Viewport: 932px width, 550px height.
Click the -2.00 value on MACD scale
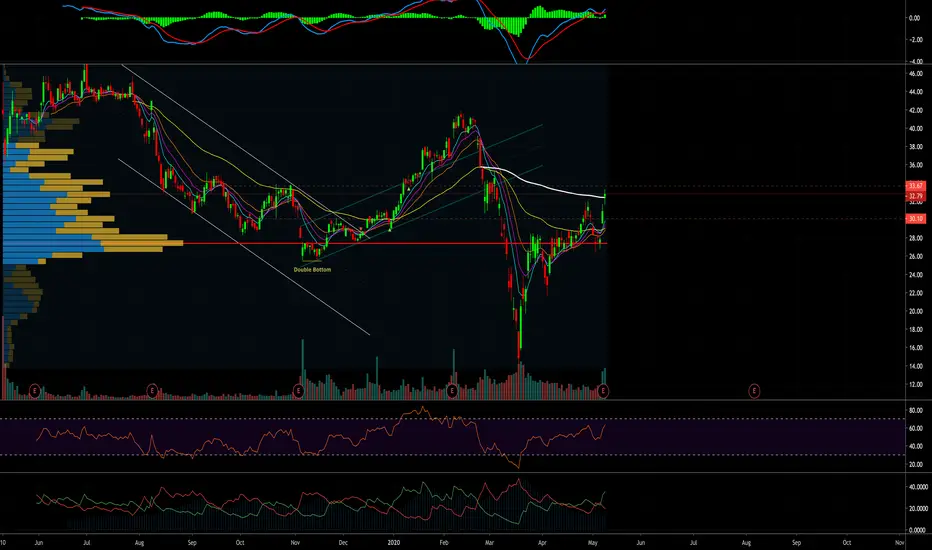(x=915, y=40)
